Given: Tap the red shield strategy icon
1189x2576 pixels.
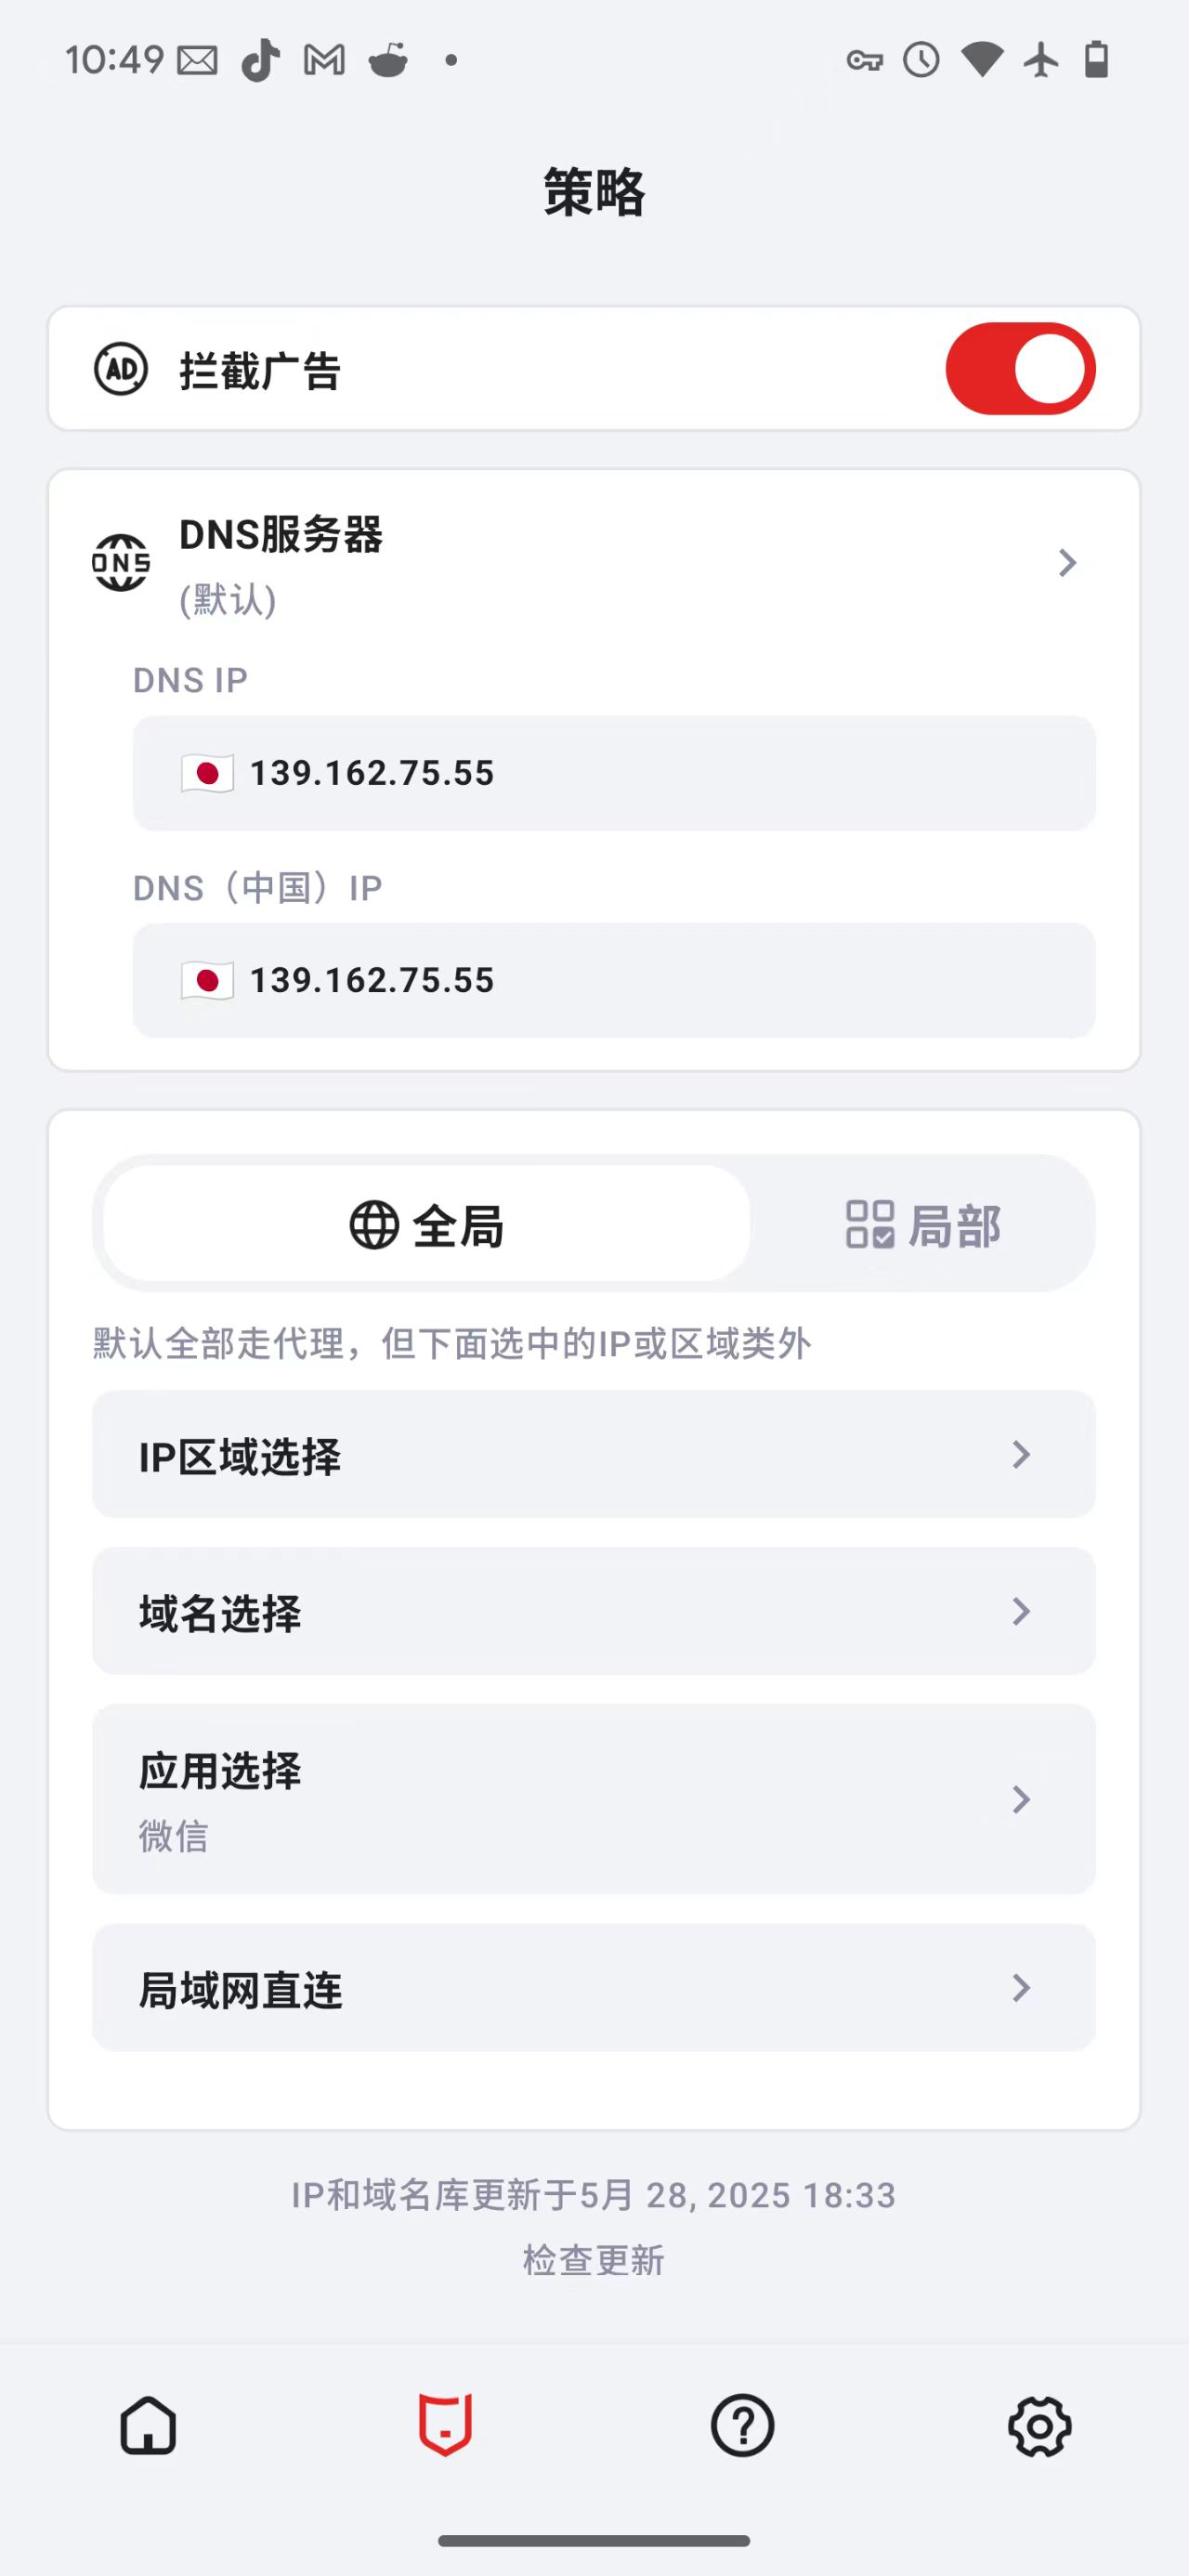Looking at the screenshot, I should click(445, 2425).
